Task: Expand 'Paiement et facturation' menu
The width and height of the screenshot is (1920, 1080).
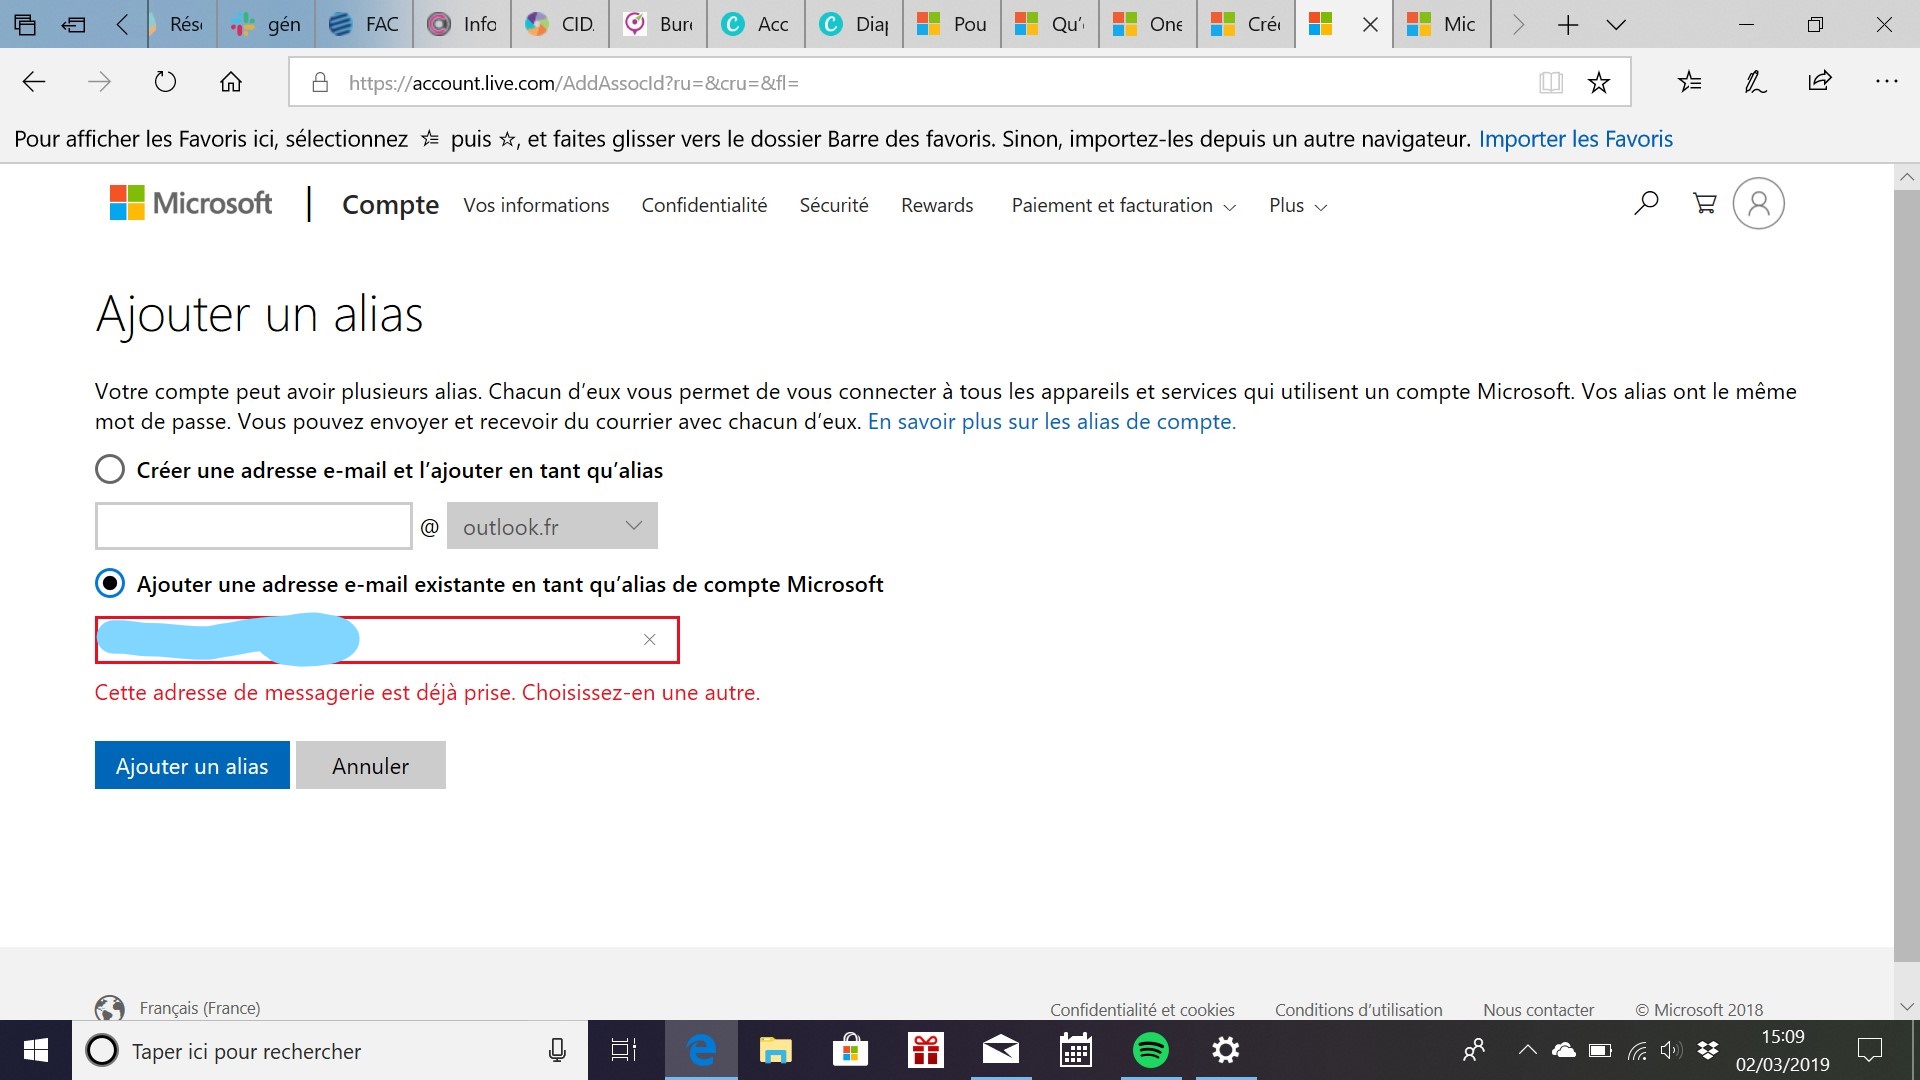Action: tap(1123, 206)
